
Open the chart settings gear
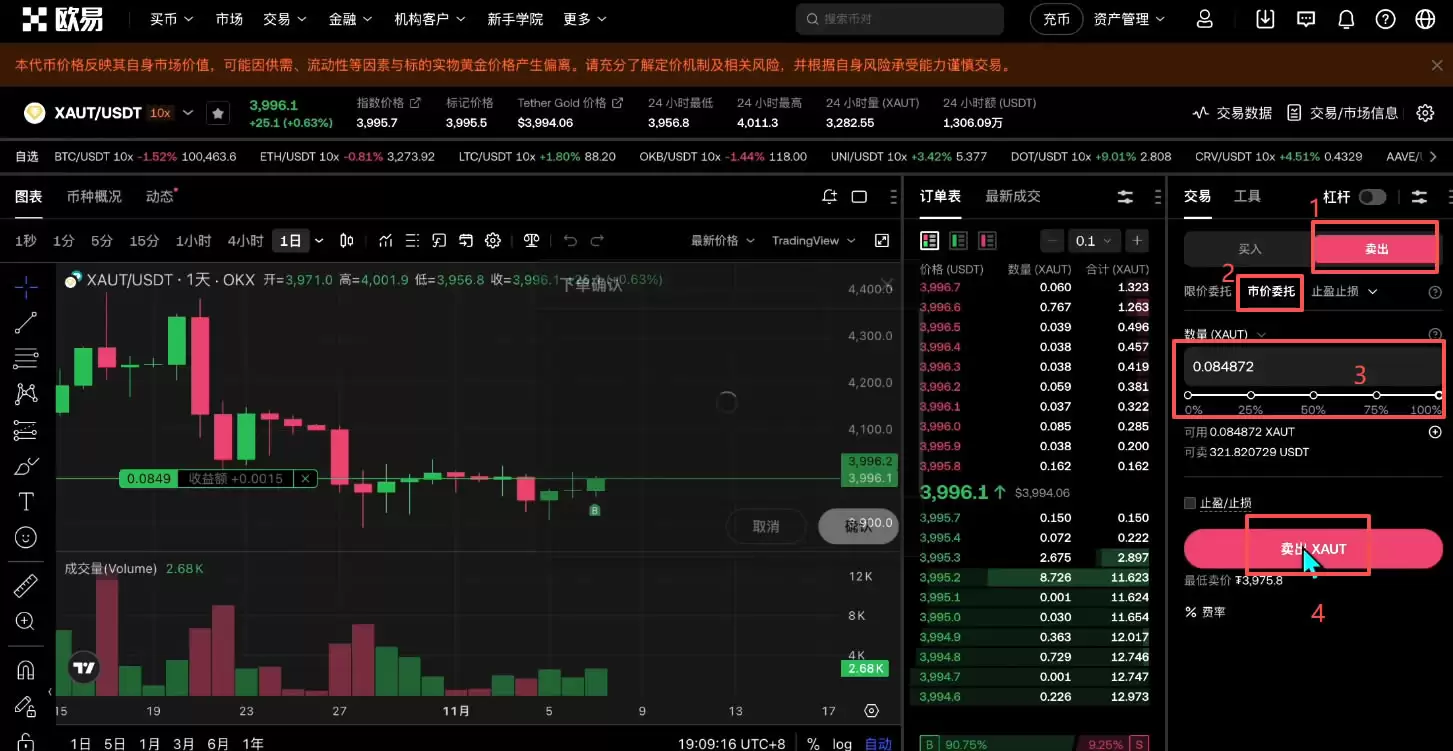tap(492, 240)
